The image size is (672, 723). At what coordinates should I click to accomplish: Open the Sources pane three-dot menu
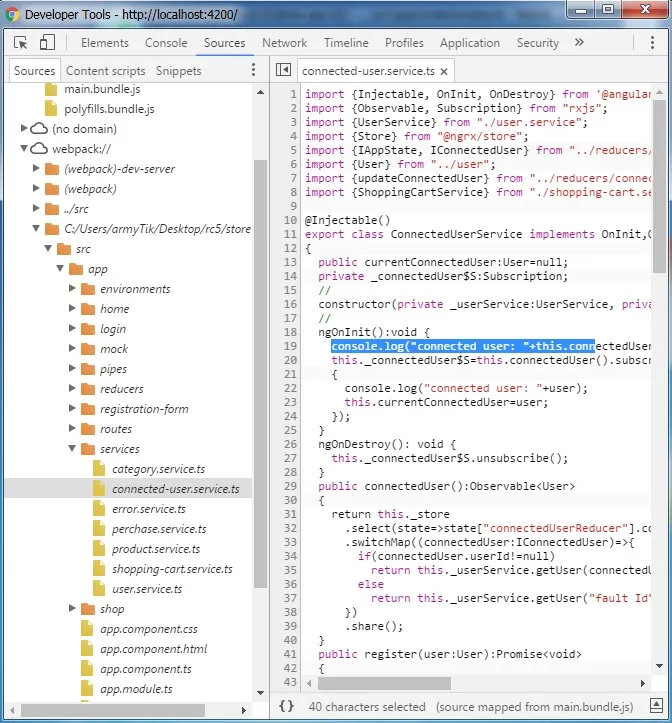tap(253, 70)
